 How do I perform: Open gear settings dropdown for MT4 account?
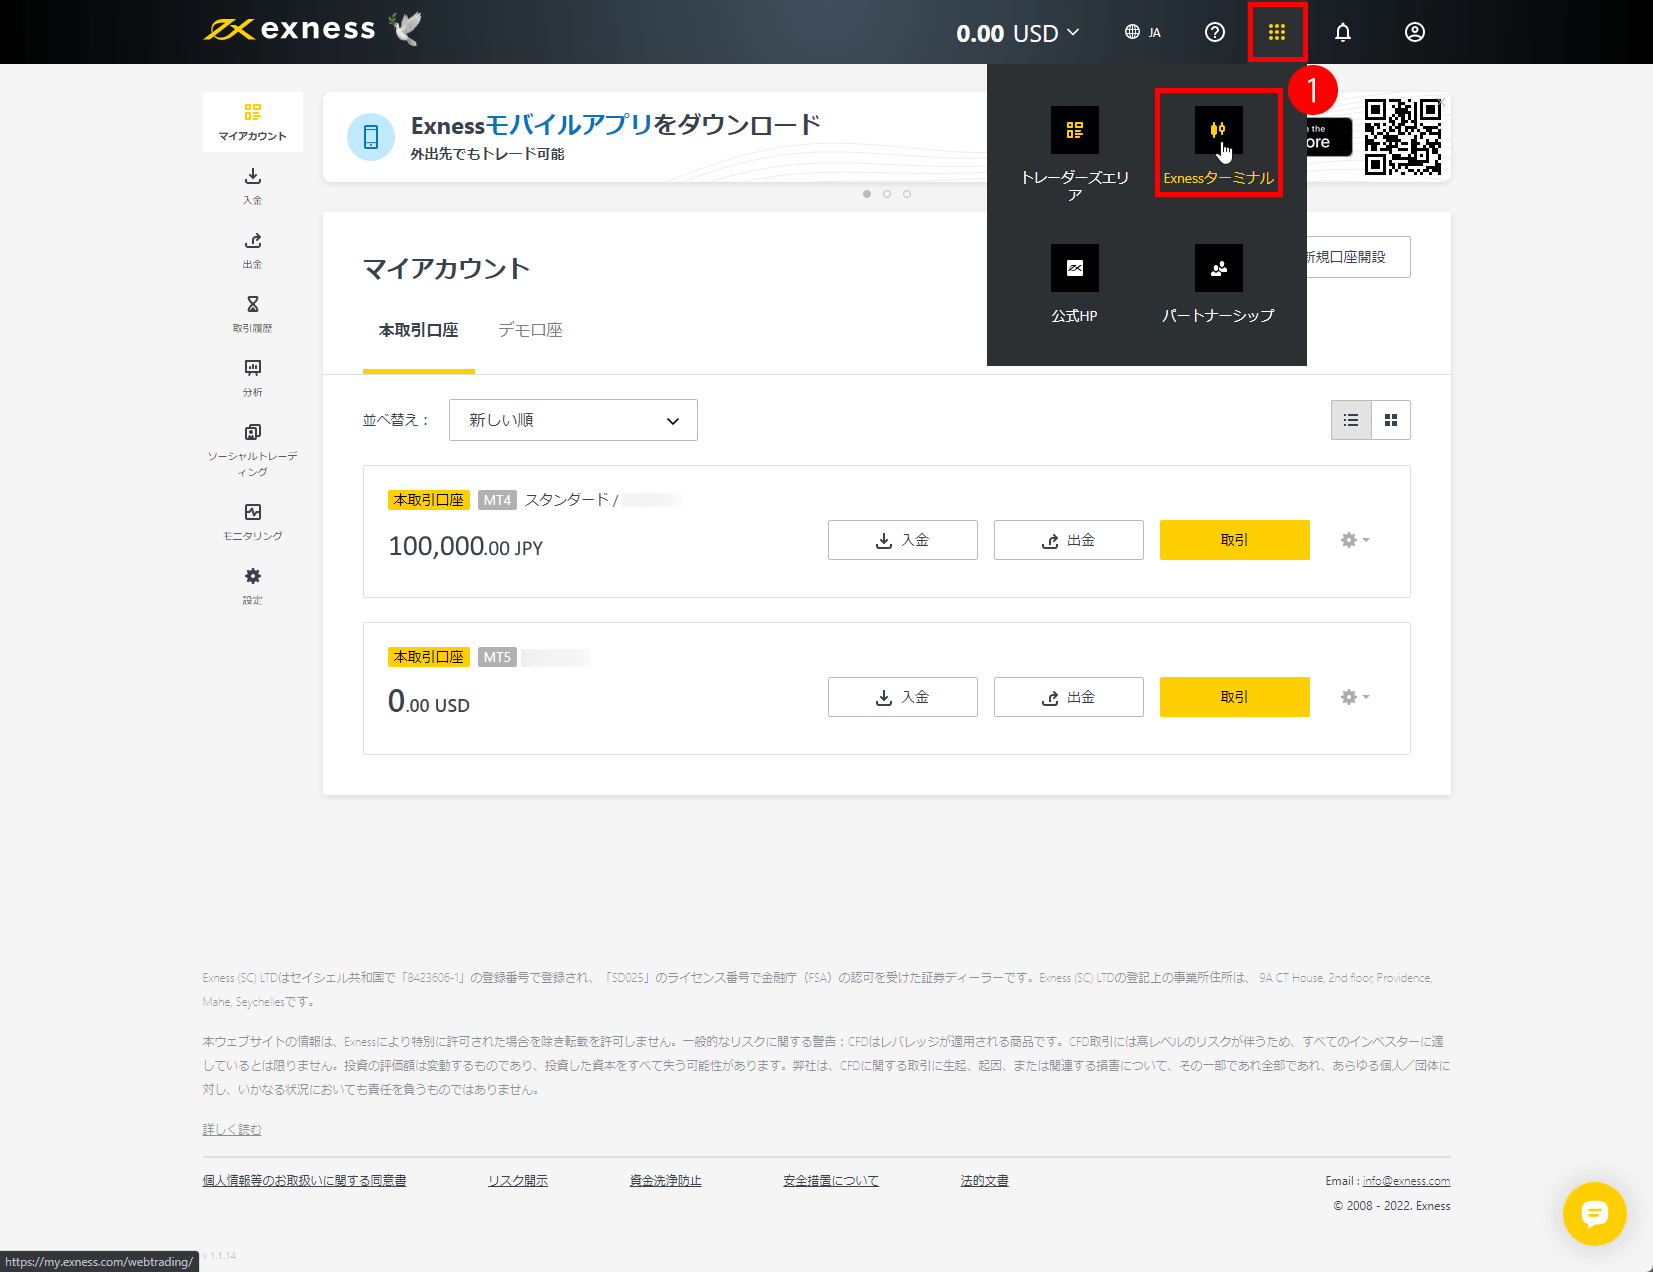click(x=1354, y=540)
